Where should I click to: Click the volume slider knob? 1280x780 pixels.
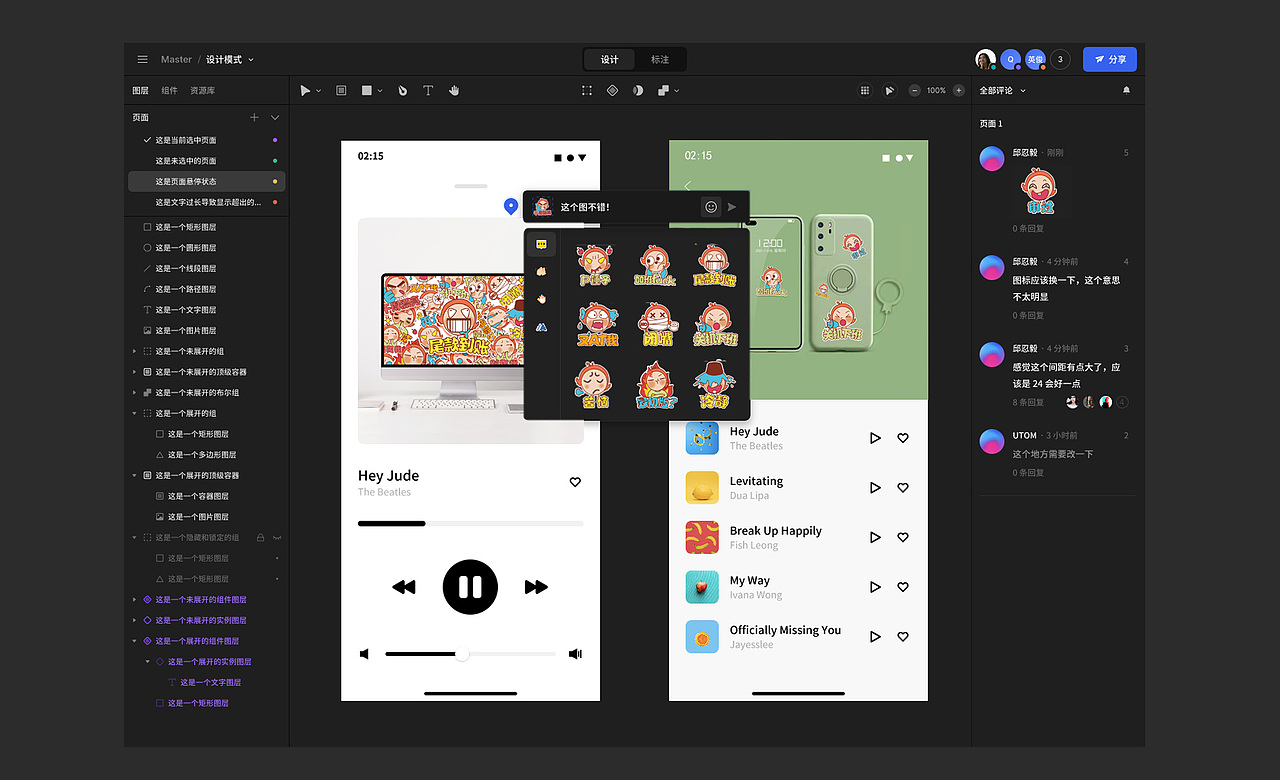coord(462,654)
